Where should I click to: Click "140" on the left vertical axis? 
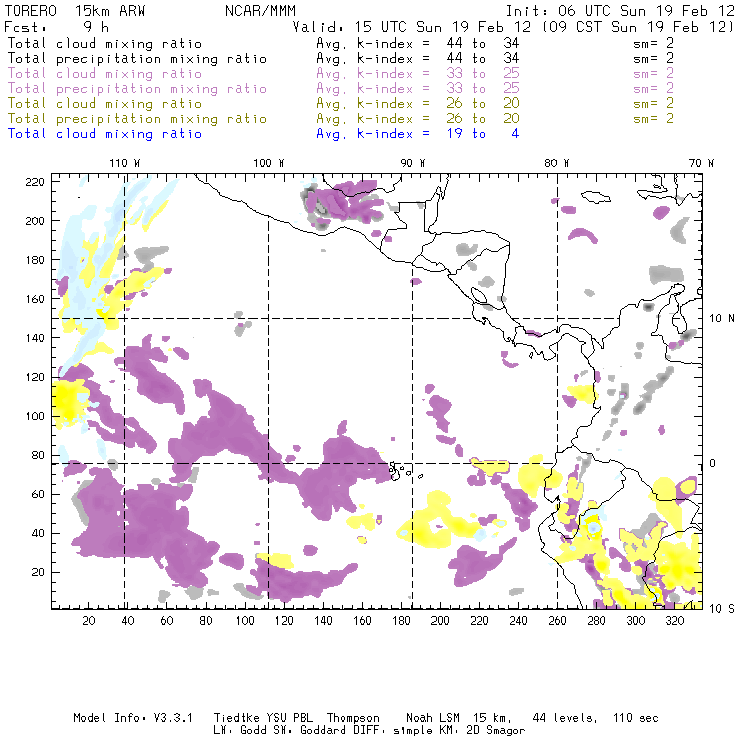click(x=35, y=338)
